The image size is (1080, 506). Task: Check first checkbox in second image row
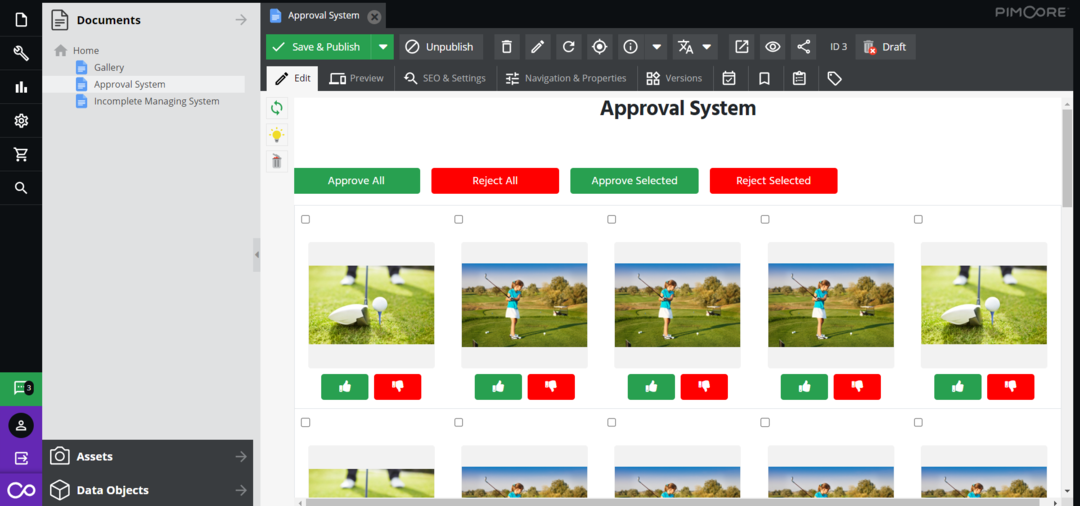click(x=306, y=423)
